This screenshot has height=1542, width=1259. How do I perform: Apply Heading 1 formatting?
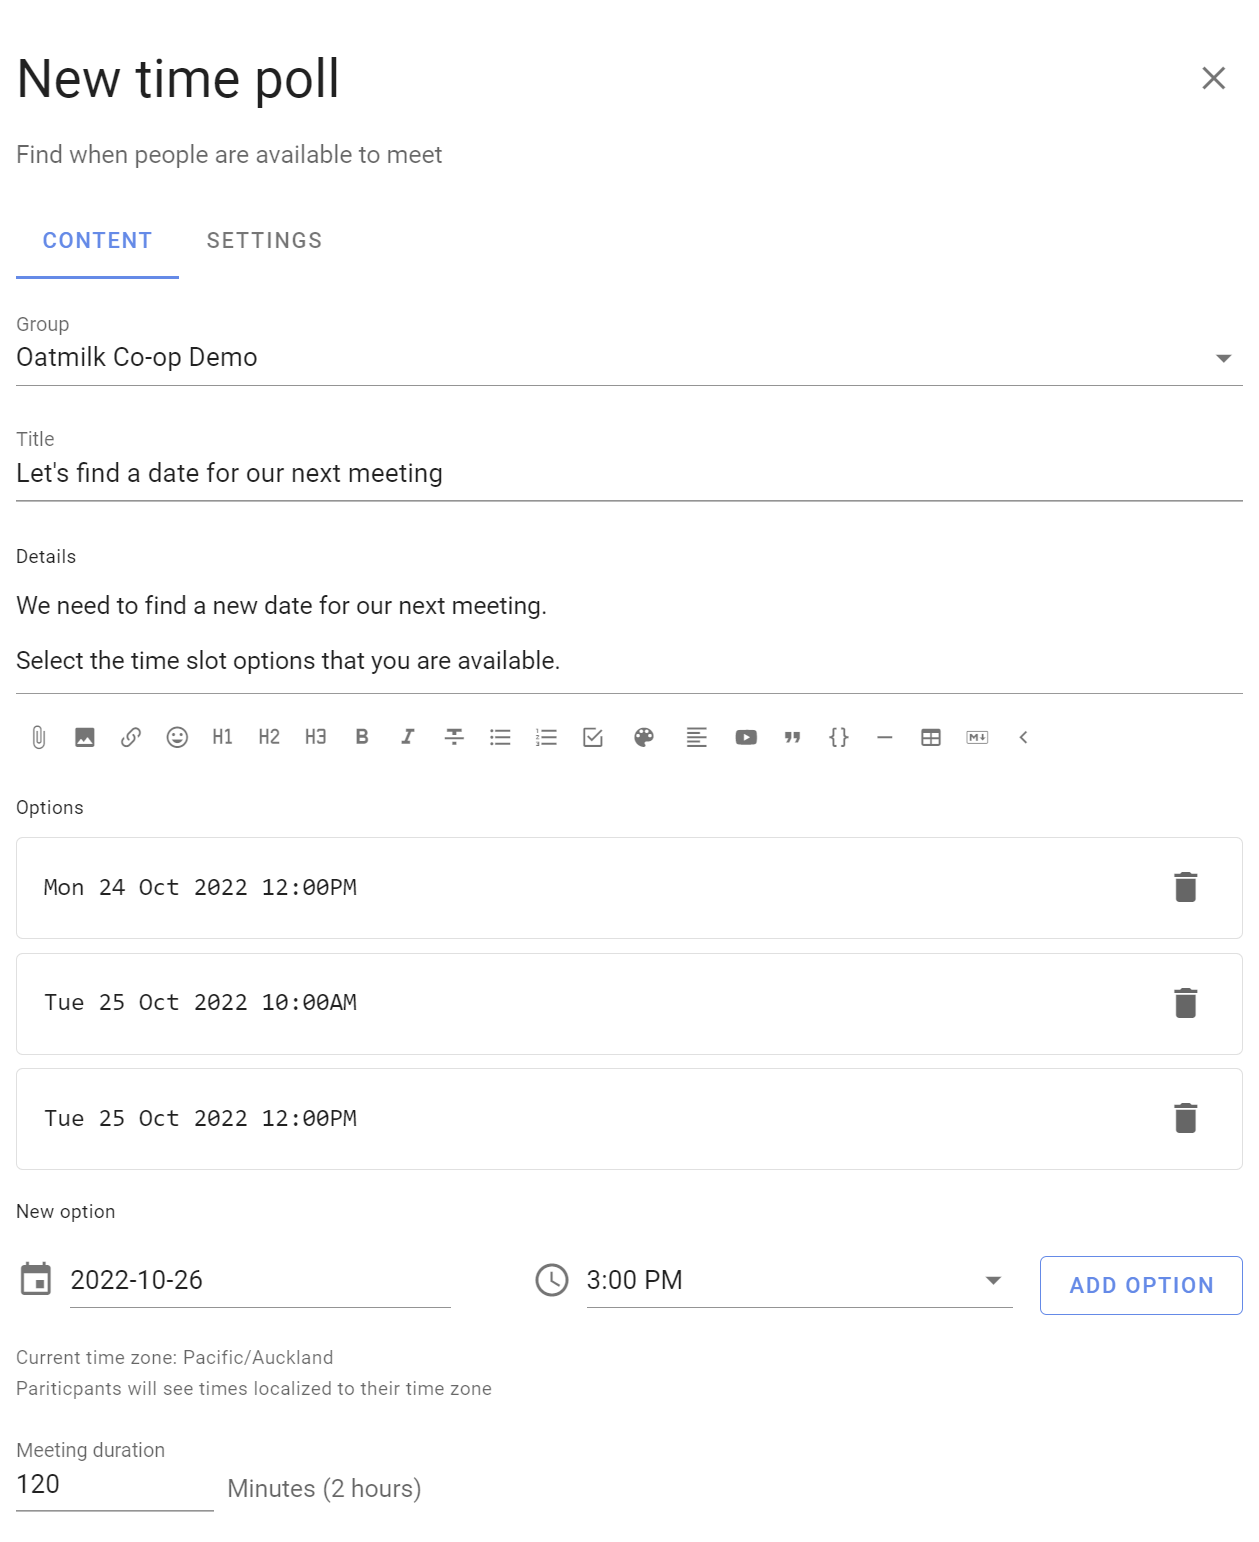(223, 737)
